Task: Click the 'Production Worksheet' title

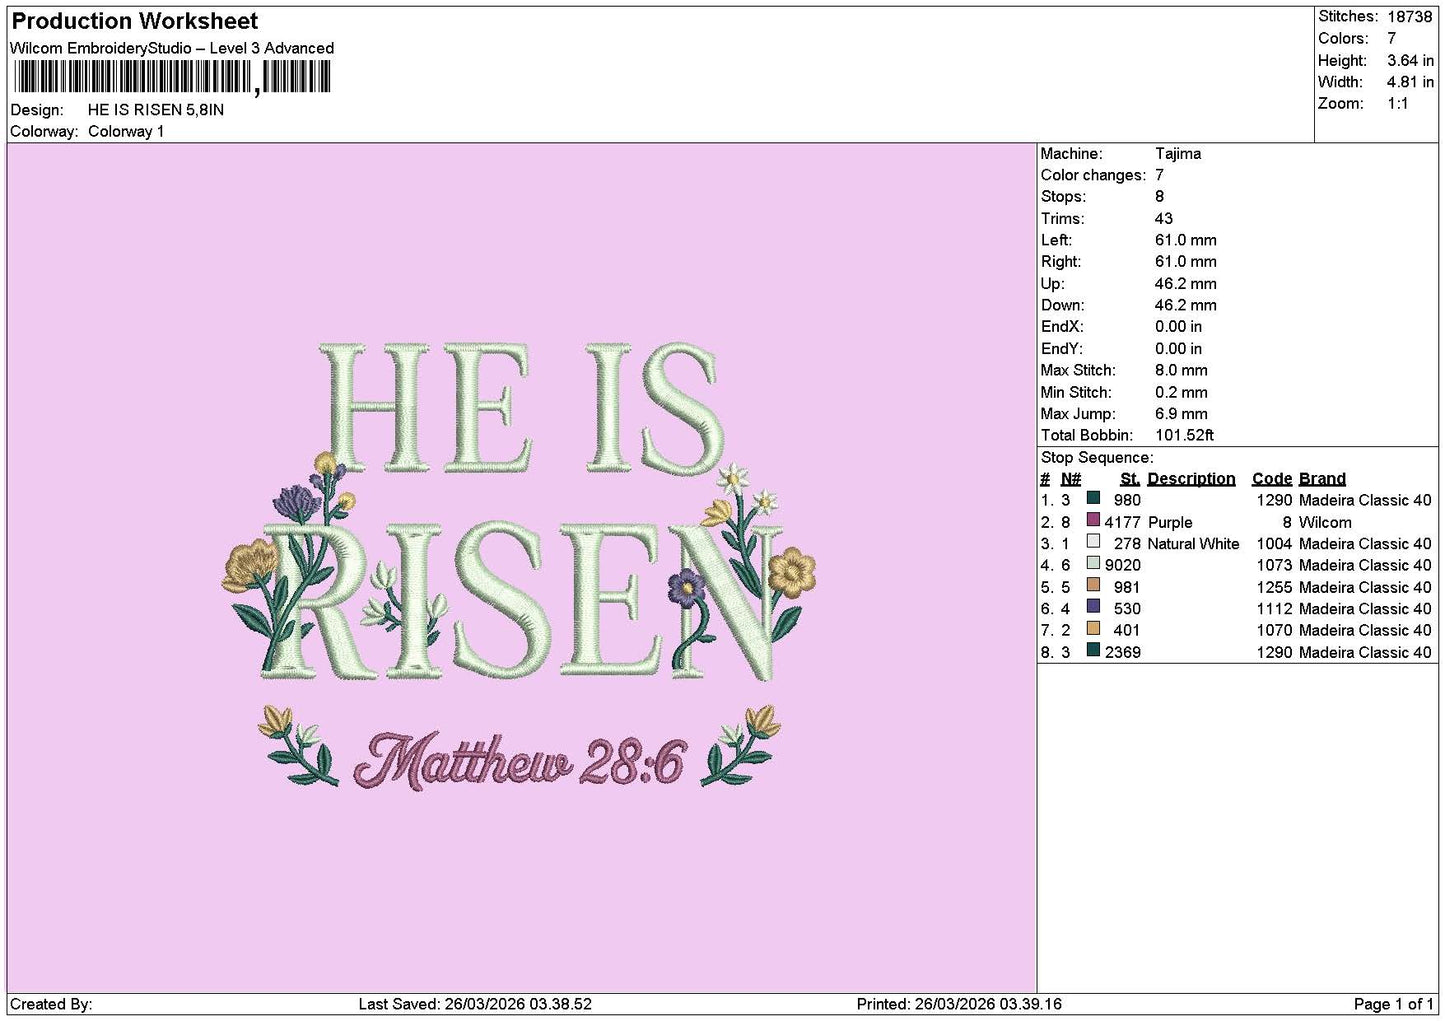Action: [x=134, y=21]
